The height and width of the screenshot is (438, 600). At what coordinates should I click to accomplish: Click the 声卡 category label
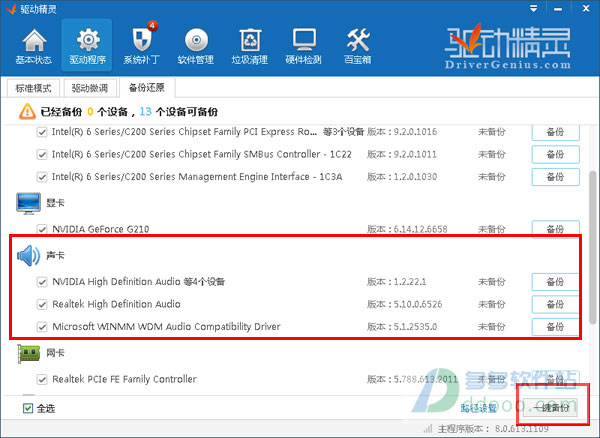click(x=55, y=256)
